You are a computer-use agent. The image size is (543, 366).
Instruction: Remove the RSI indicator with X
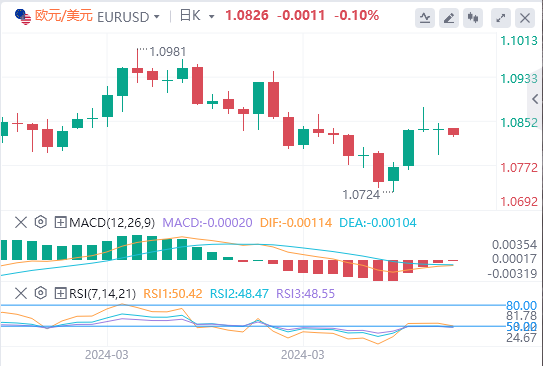tap(21, 294)
